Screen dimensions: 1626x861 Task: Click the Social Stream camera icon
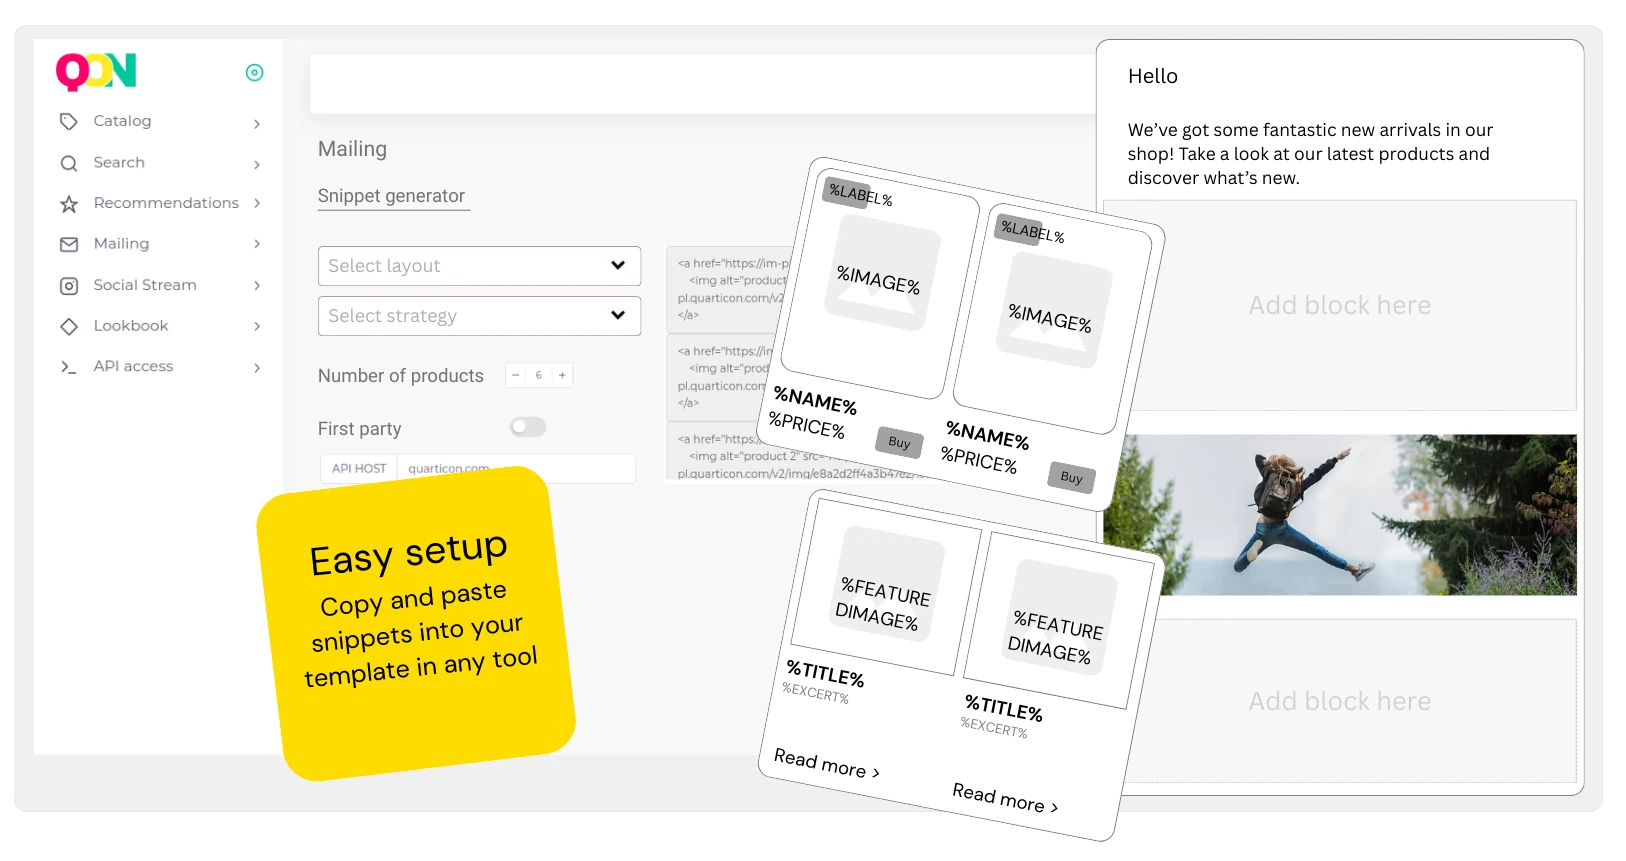pos(68,286)
